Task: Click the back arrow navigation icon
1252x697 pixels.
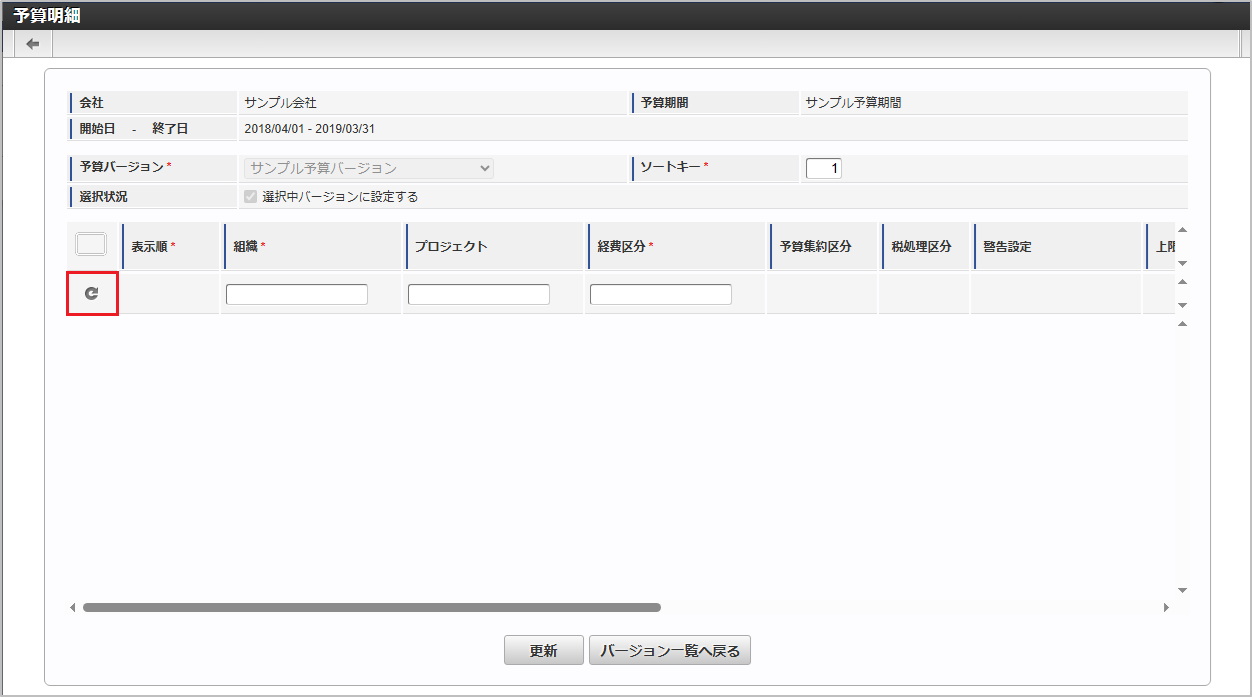Action: pyautogui.click(x=31, y=43)
